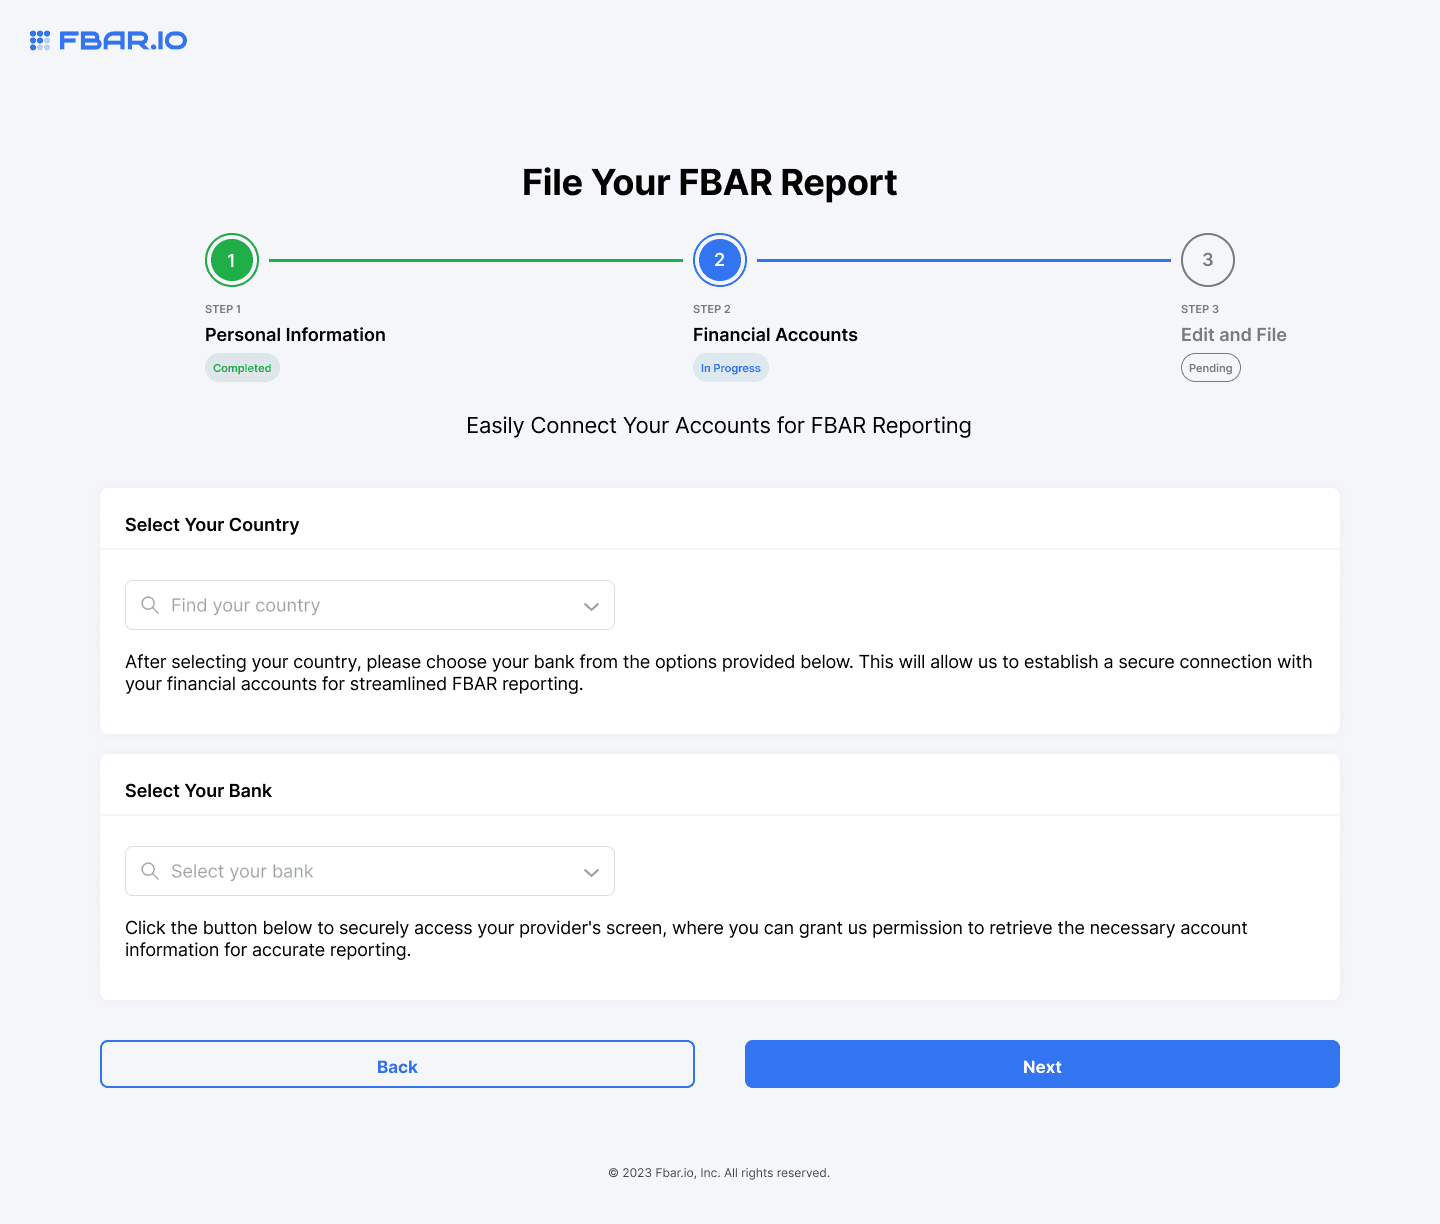Screen dimensions: 1440x1224
Task: Click the green progress connector line
Action: click(475, 259)
